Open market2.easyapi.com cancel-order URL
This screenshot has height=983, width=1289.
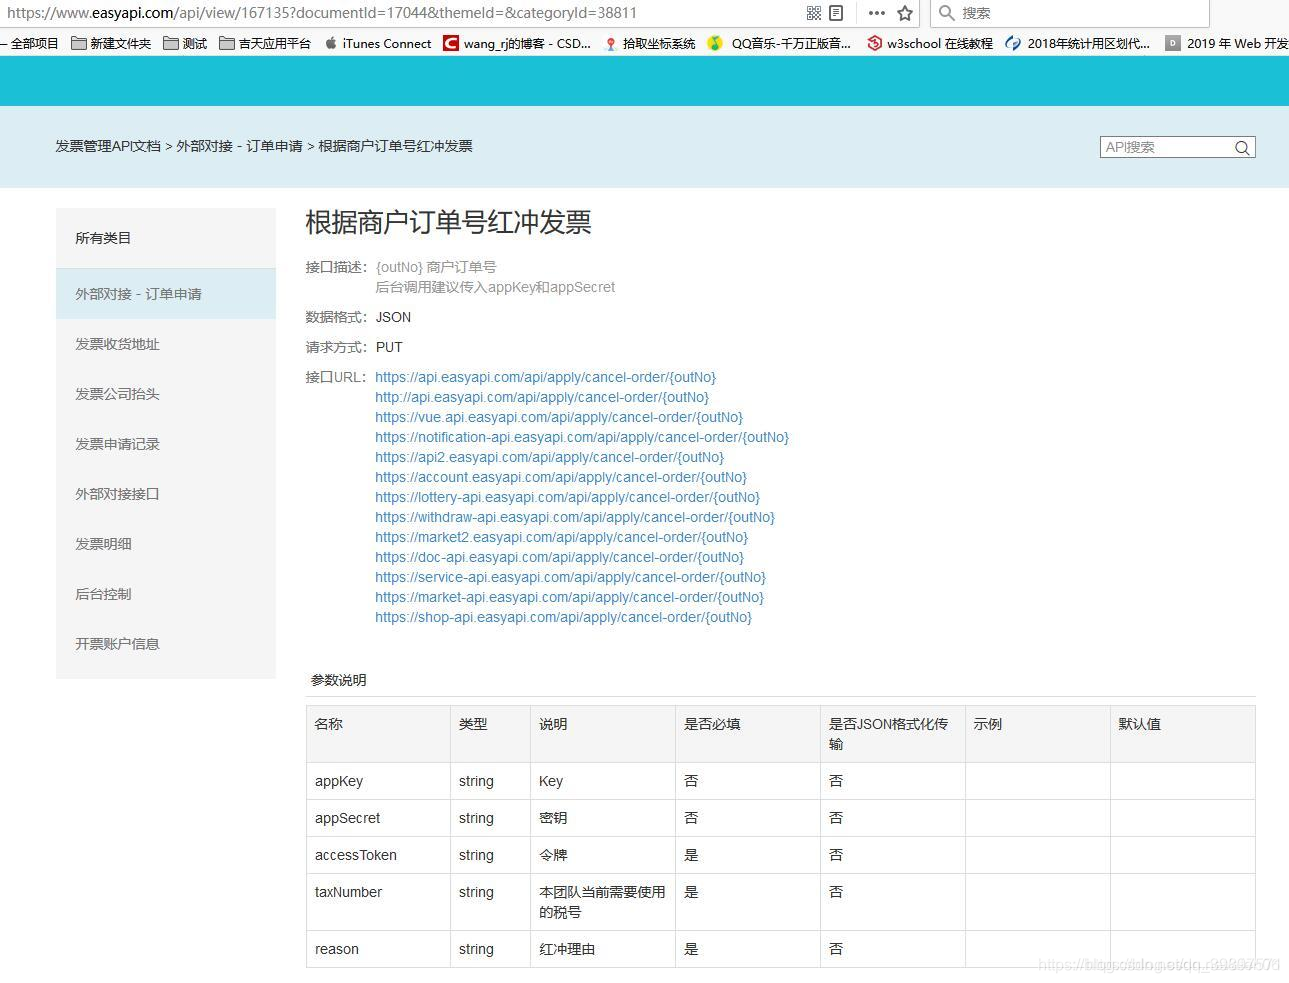click(562, 537)
